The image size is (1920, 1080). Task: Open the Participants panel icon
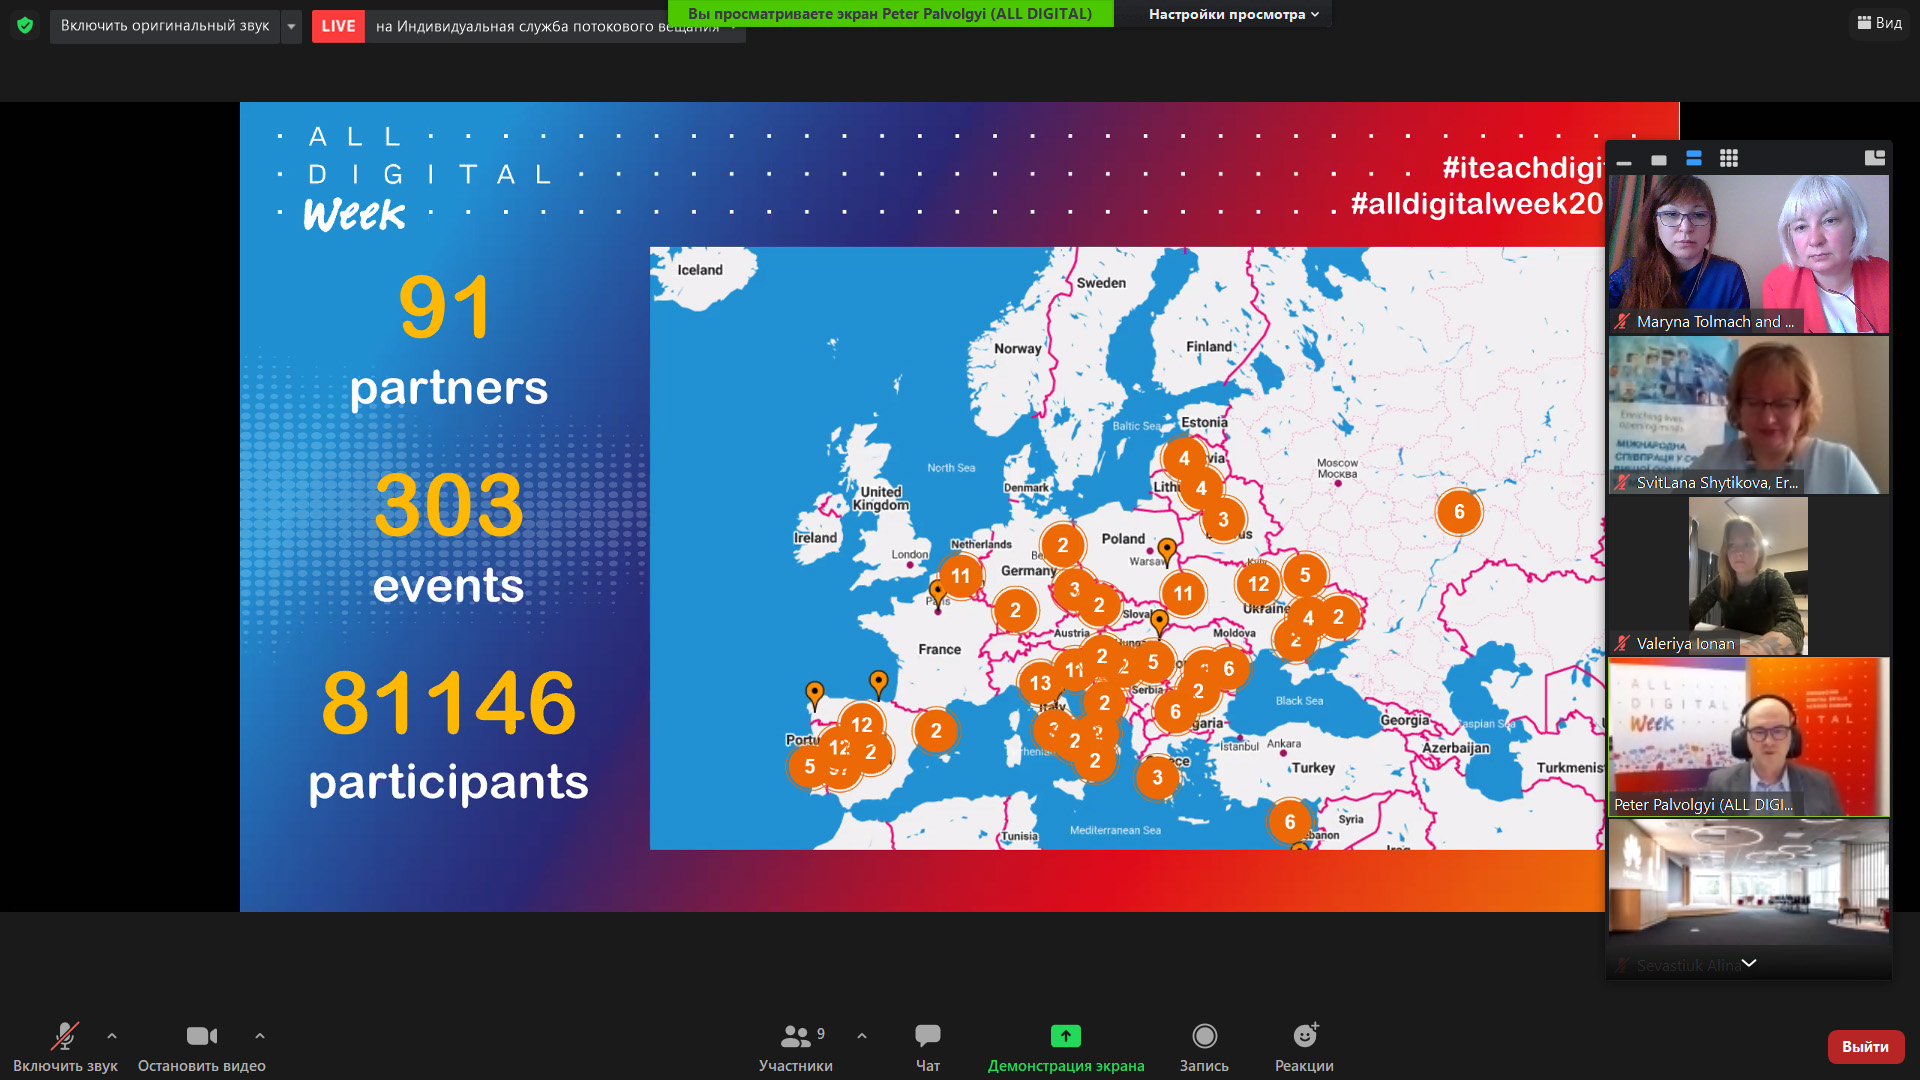pos(796,1036)
